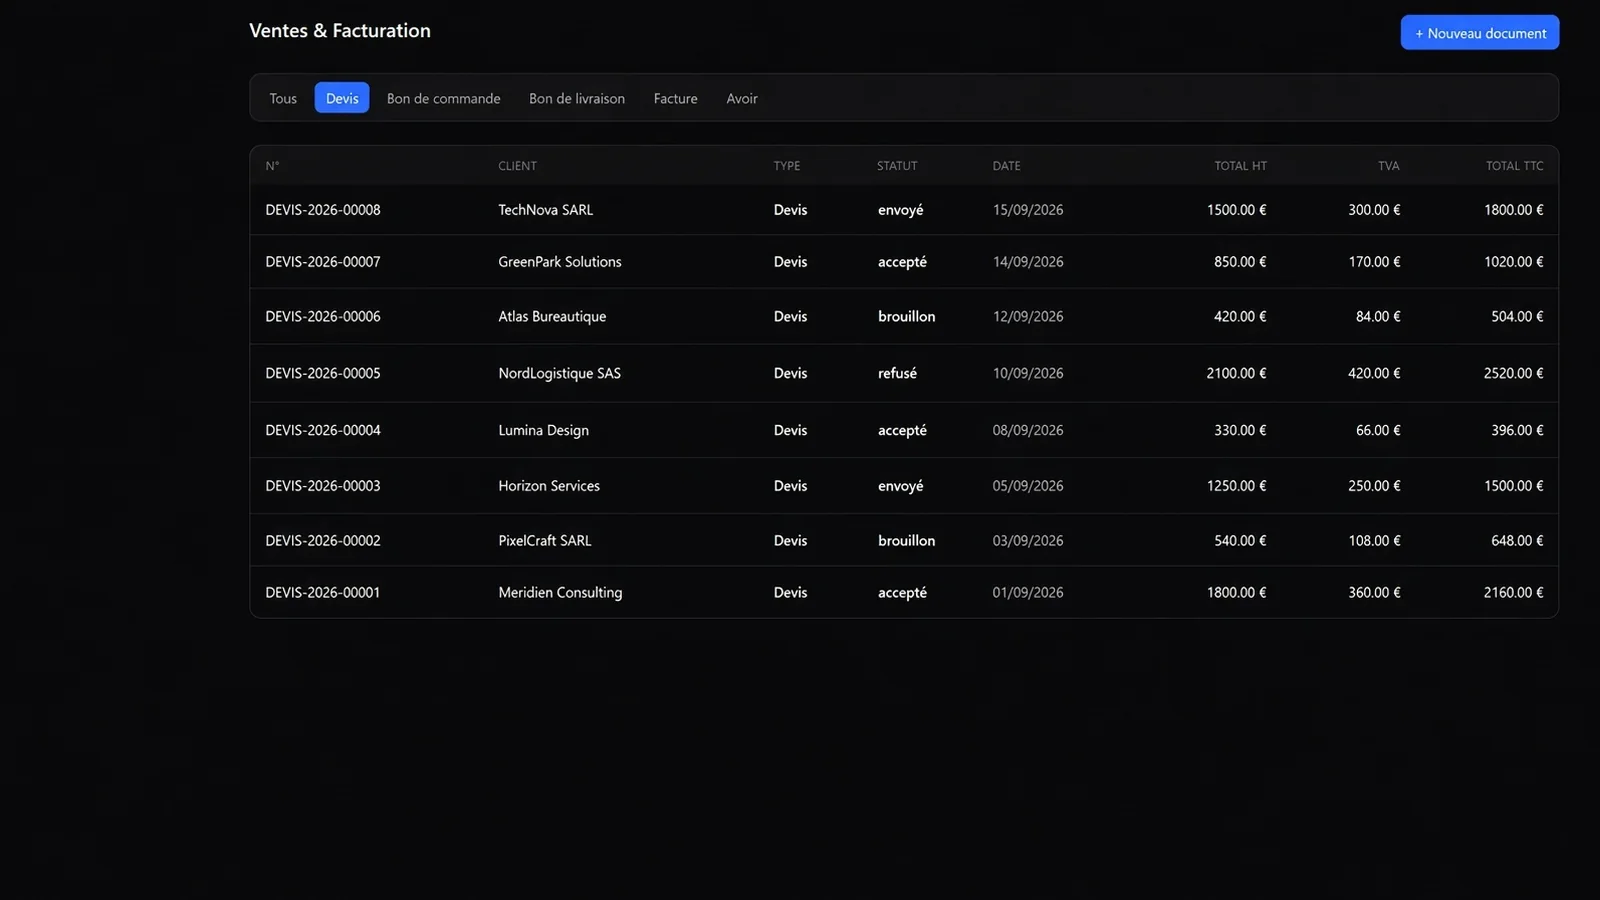Click accepté status in Lumina Design row
The image size is (1600, 900).
(x=902, y=430)
